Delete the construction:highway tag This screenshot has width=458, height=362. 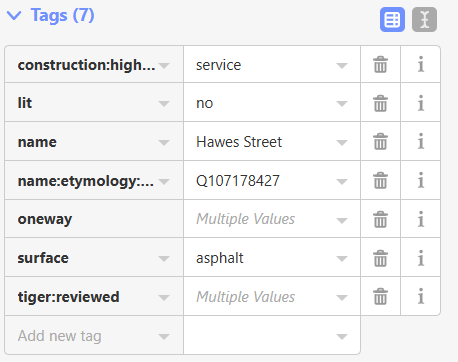tap(380, 64)
